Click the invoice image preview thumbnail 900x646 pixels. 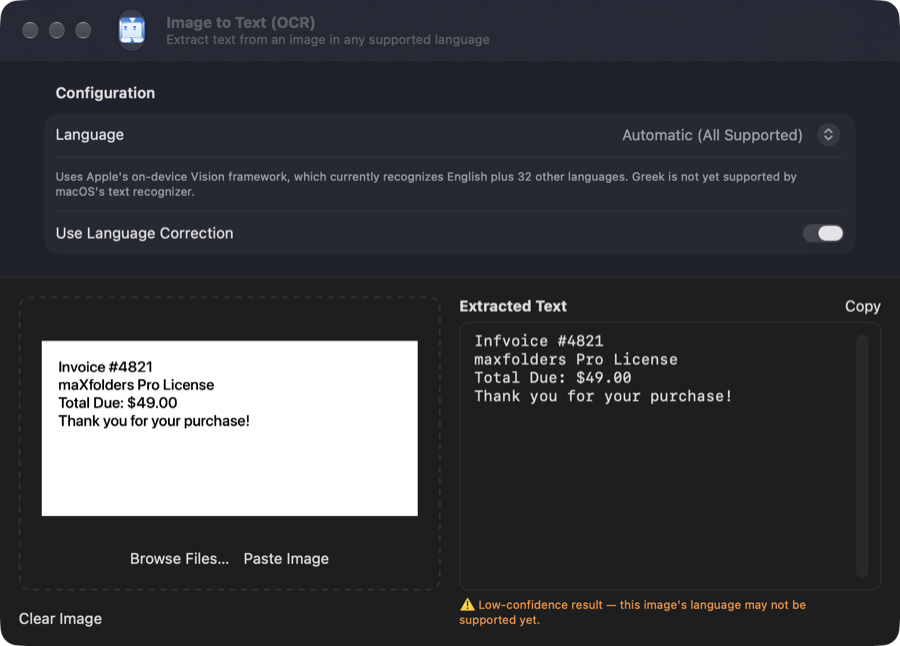[230, 428]
